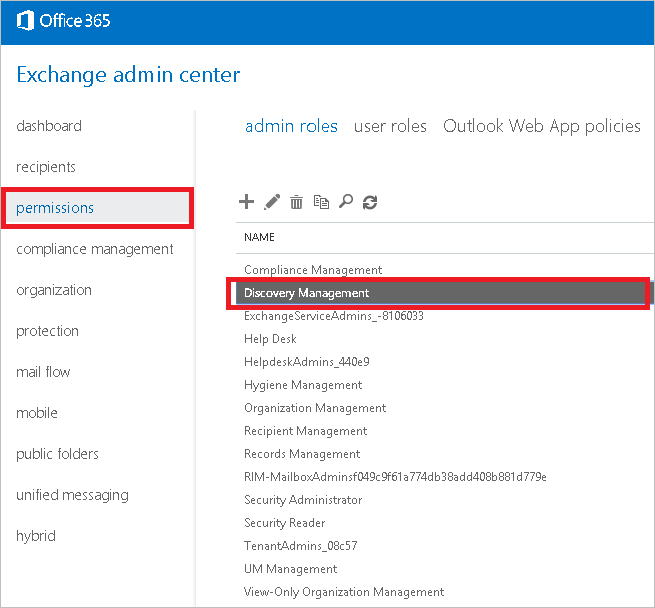Screen dimensions: 655x608
Task: Switch to the user roles tab
Action: (x=390, y=126)
